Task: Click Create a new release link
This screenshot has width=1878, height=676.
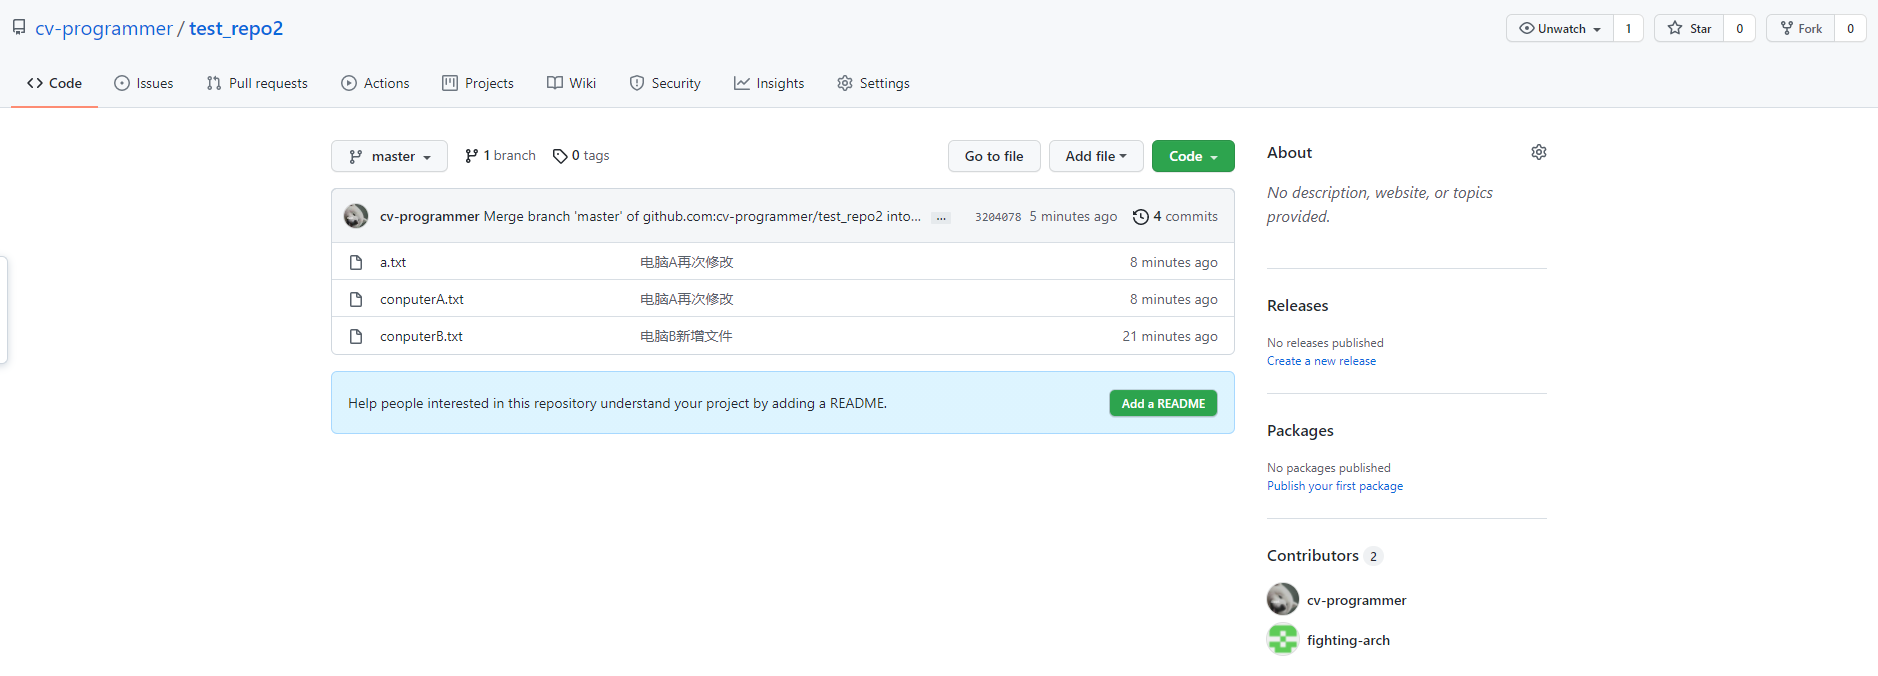Action: point(1321,361)
